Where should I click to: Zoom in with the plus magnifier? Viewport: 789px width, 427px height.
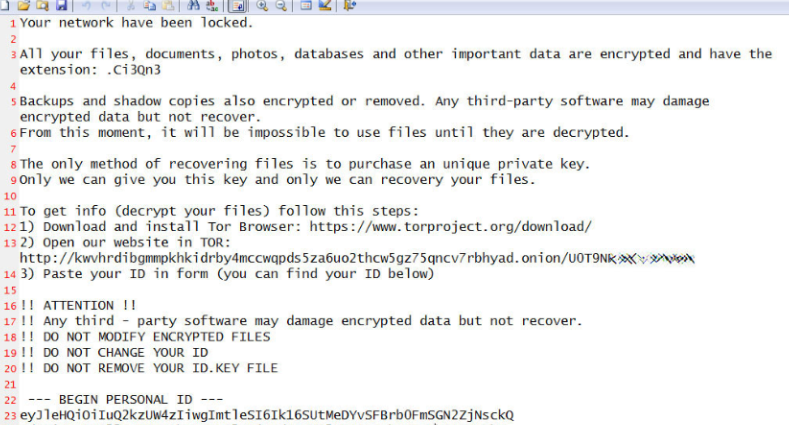coord(262,5)
